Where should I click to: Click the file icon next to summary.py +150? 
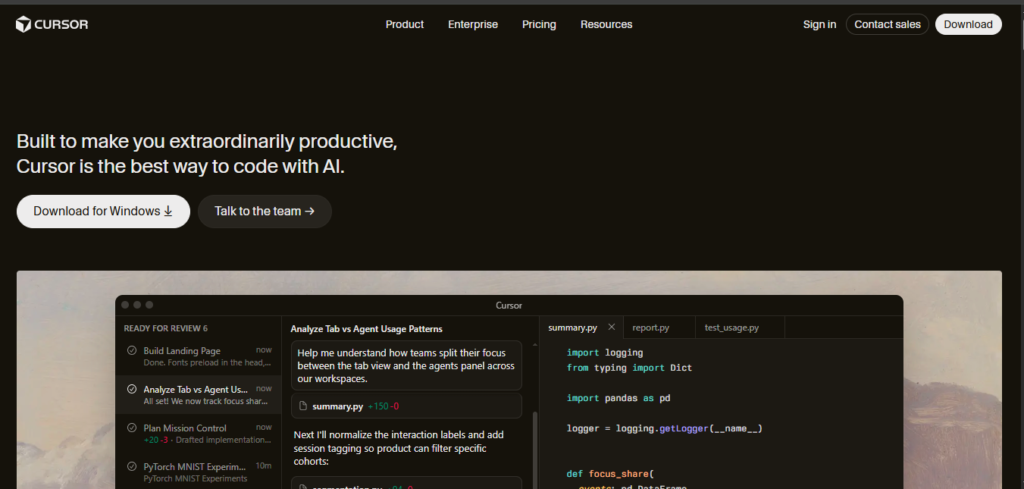click(302, 406)
